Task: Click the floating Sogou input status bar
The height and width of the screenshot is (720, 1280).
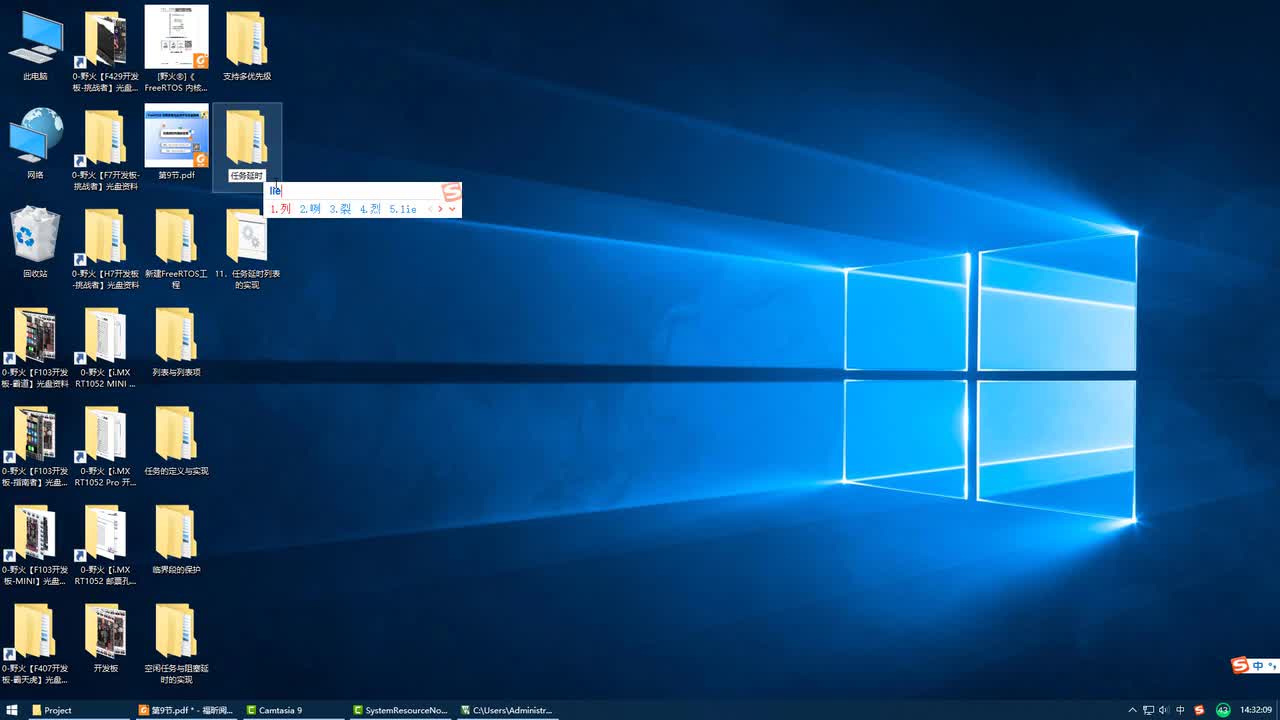Action: point(1254,666)
